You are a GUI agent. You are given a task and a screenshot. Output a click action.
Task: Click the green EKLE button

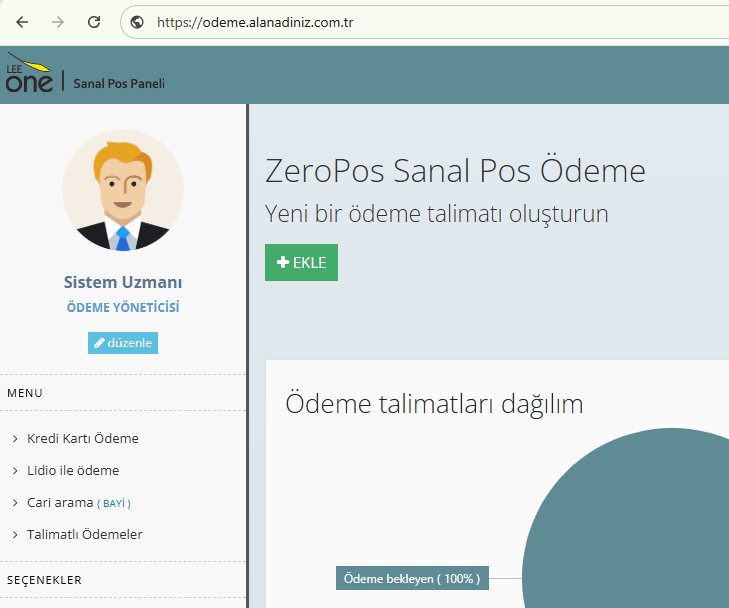click(x=301, y=263)
